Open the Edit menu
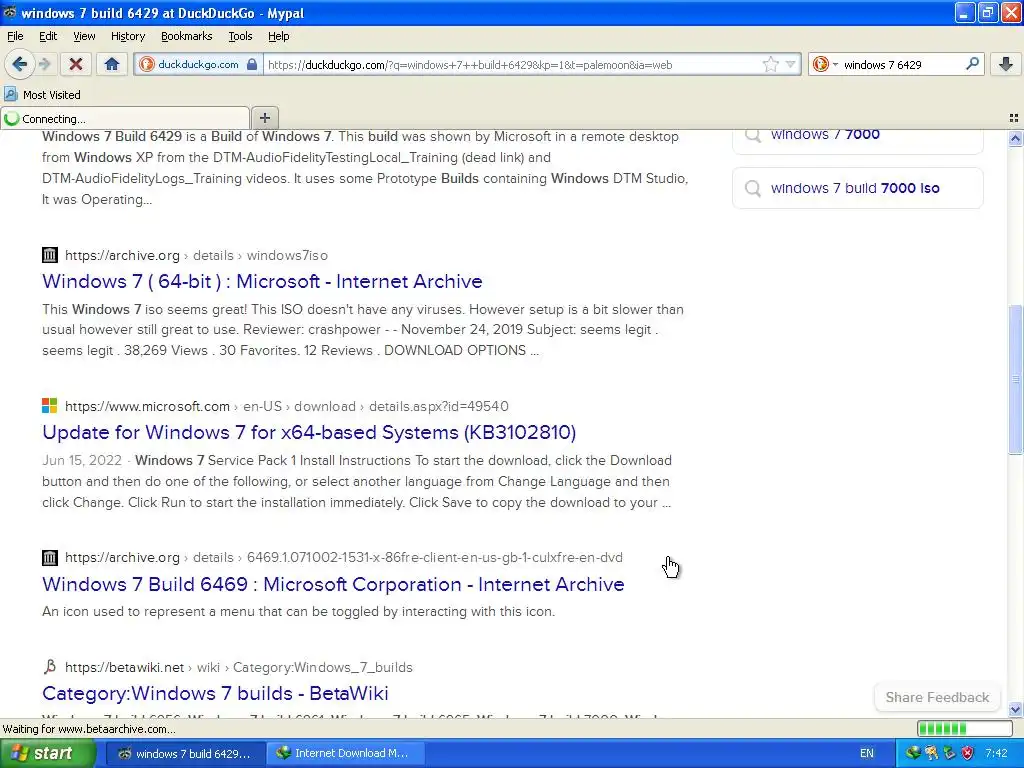The image size is (1024, 768). click(x=48, y=36)
